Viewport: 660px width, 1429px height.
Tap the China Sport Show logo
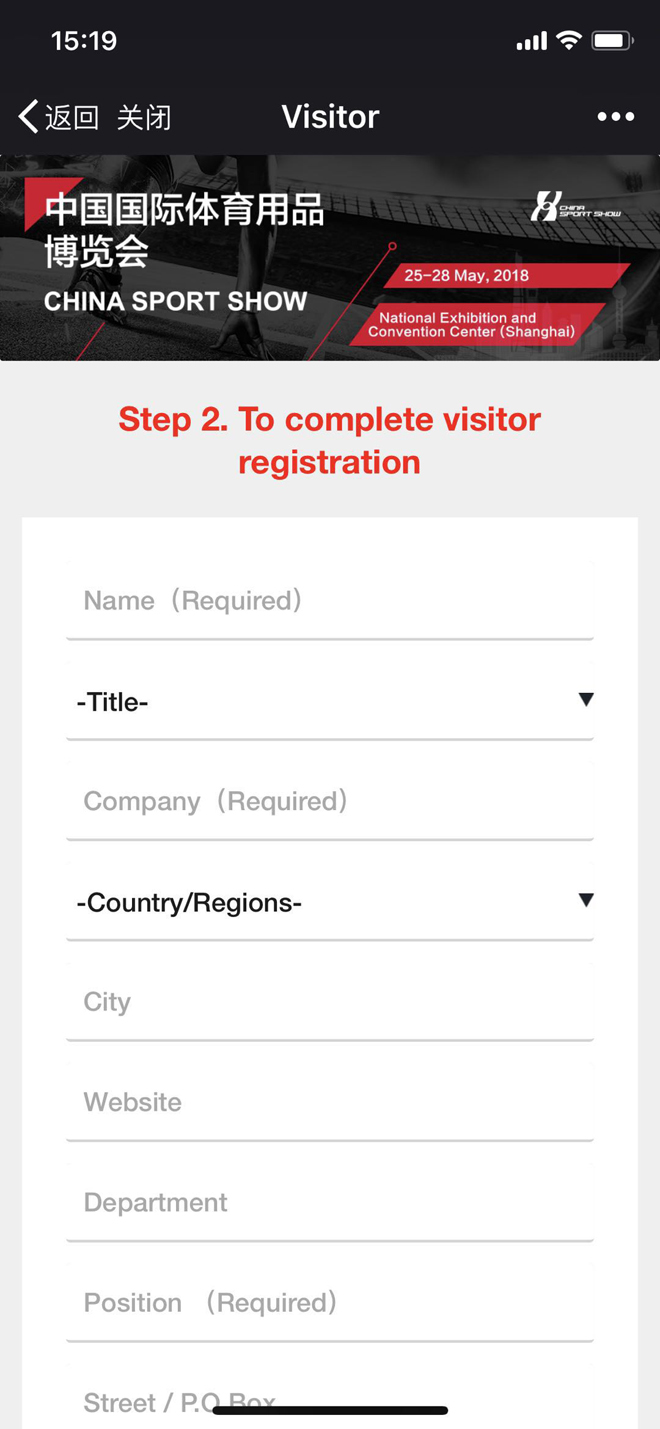[575, 207]
